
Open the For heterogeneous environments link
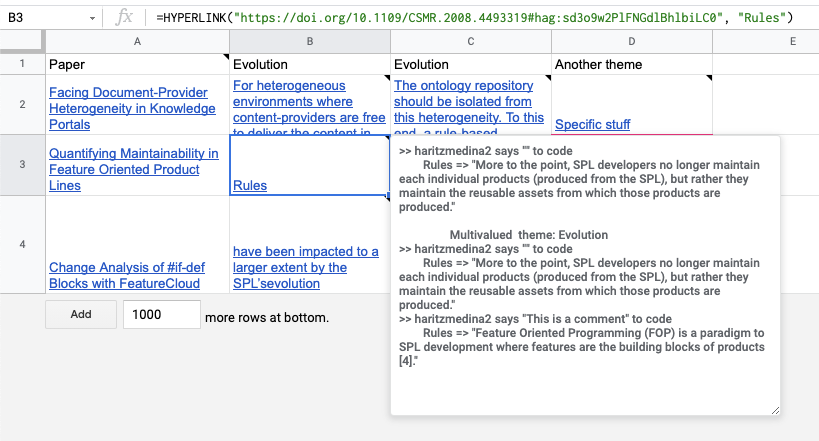309,107
